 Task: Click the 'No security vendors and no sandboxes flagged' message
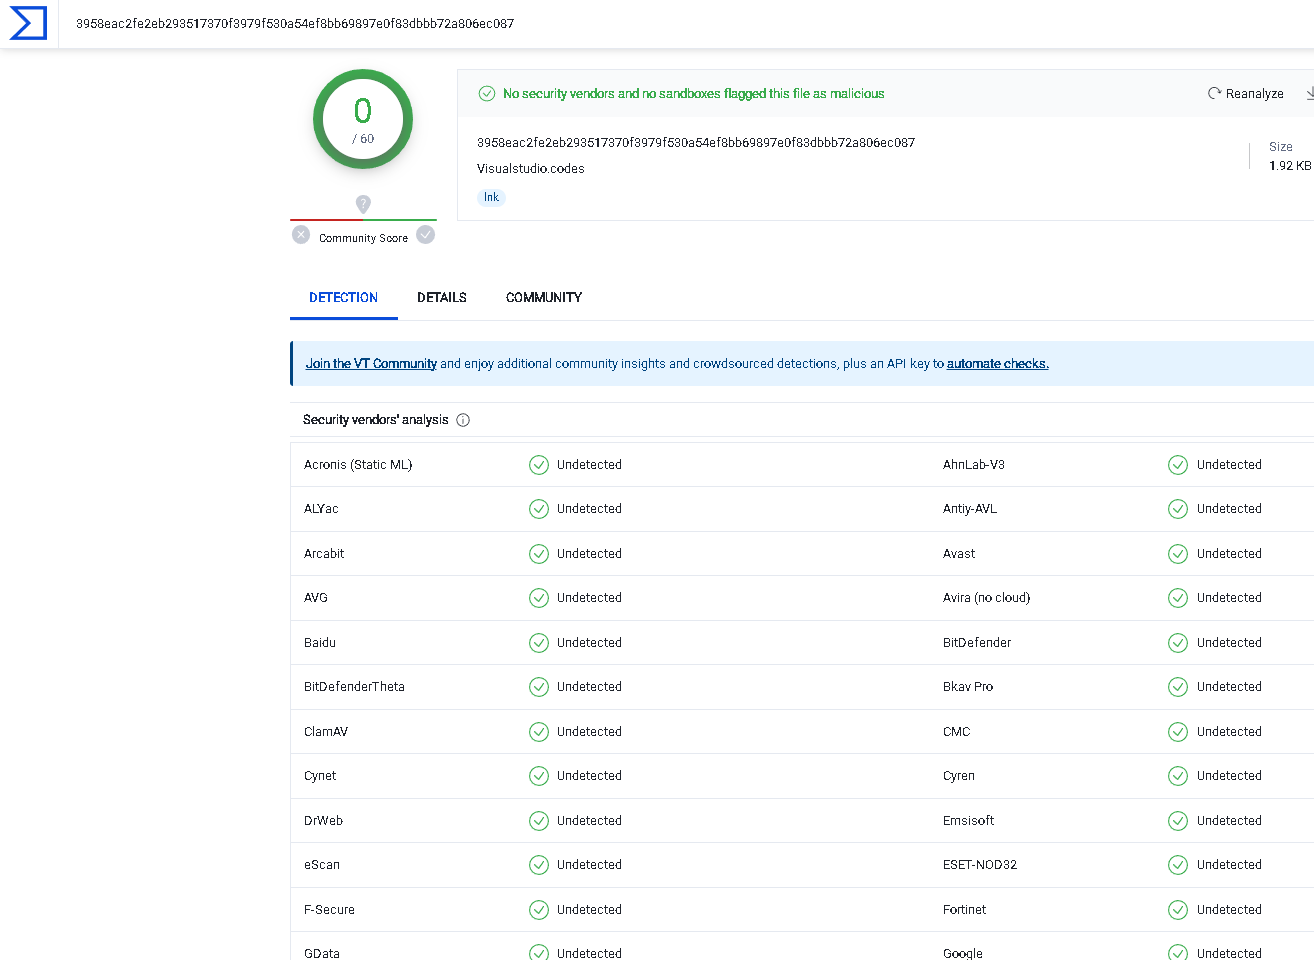click(694, 94)
